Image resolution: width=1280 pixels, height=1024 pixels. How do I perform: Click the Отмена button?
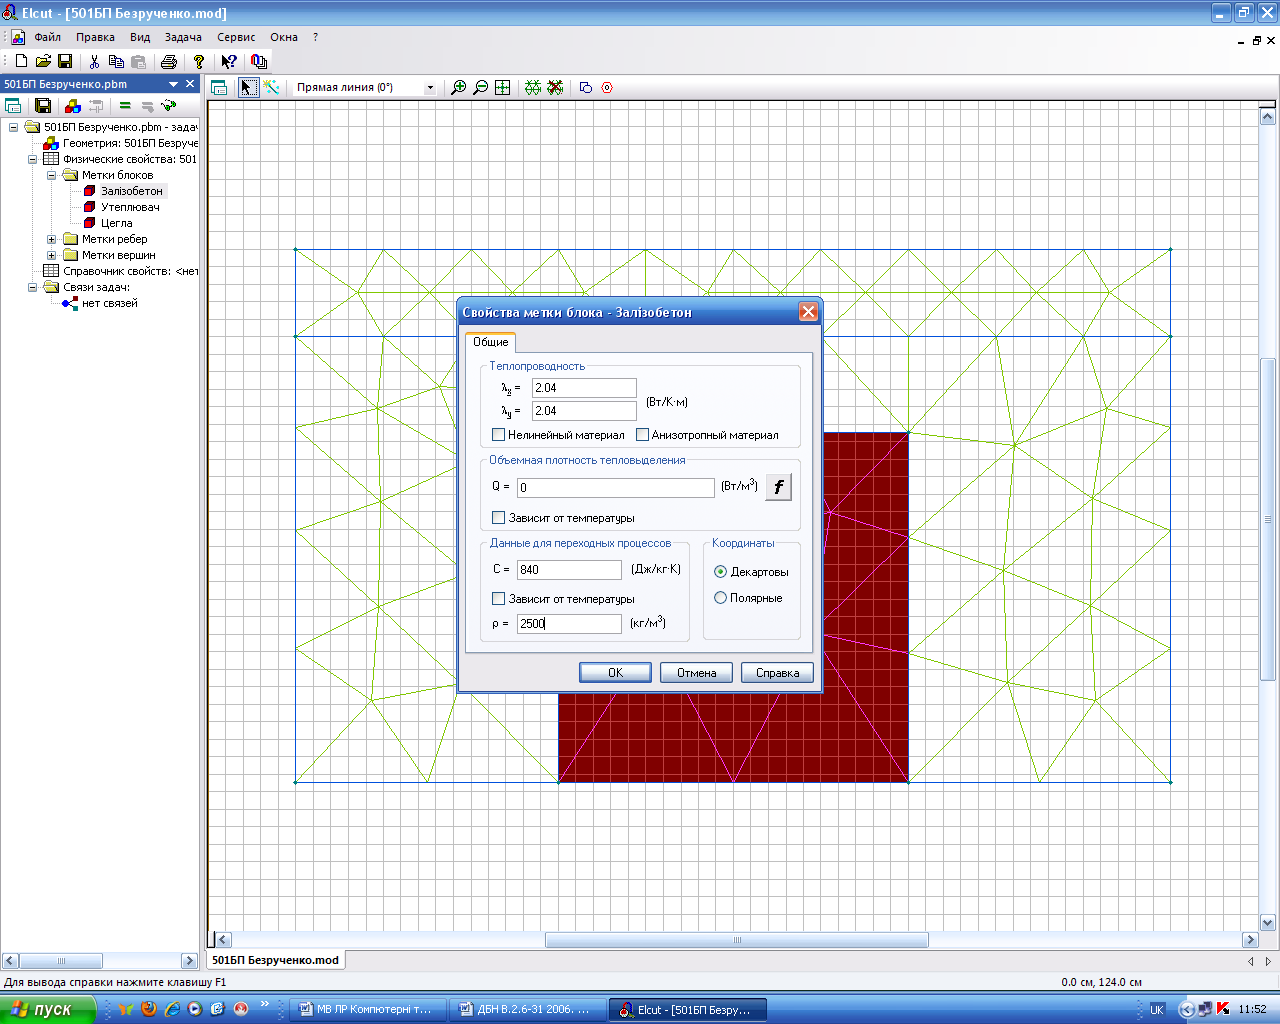(x=696, y=673)
